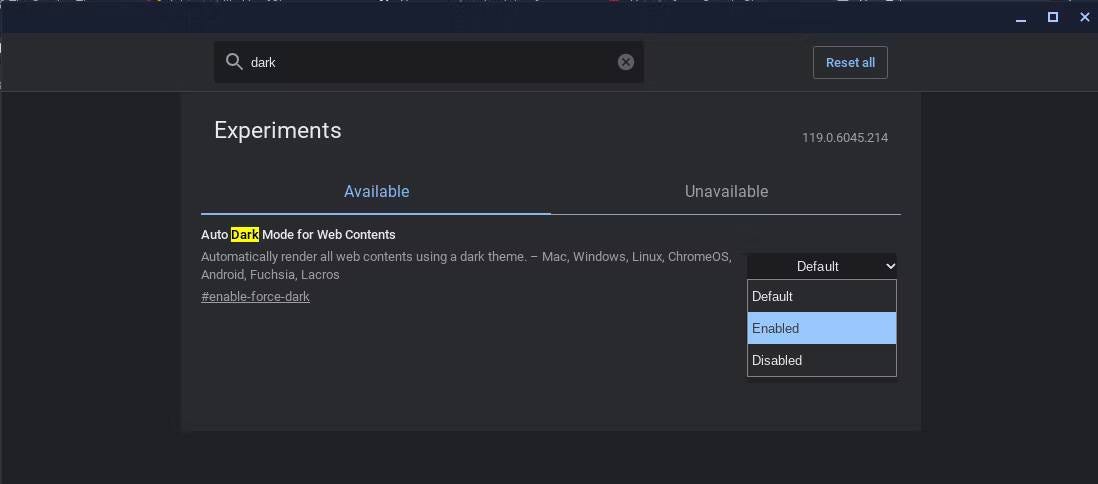Close the browser window
This screenshot has width=1098, height=484.
coord(1084,17)
